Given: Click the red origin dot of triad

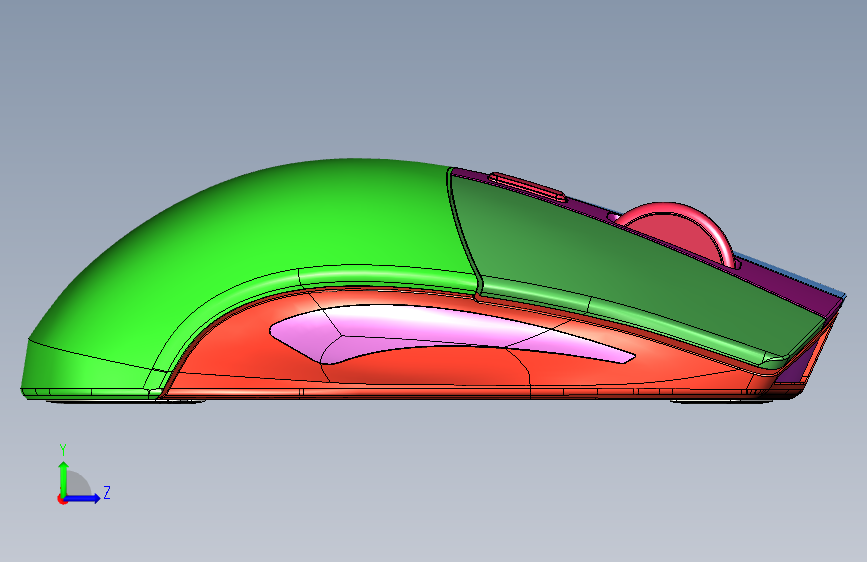Looking at the screenshot, I should pos(62,499).
